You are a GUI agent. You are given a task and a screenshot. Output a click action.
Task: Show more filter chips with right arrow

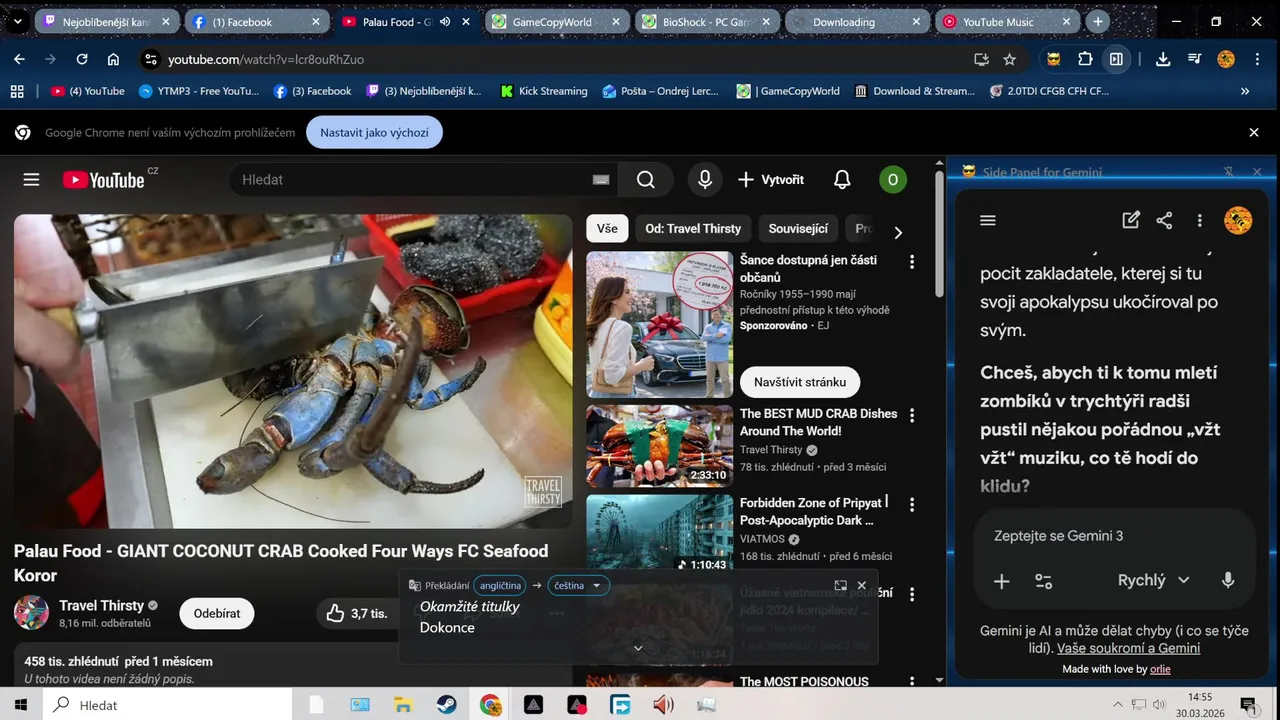point(898,232)
